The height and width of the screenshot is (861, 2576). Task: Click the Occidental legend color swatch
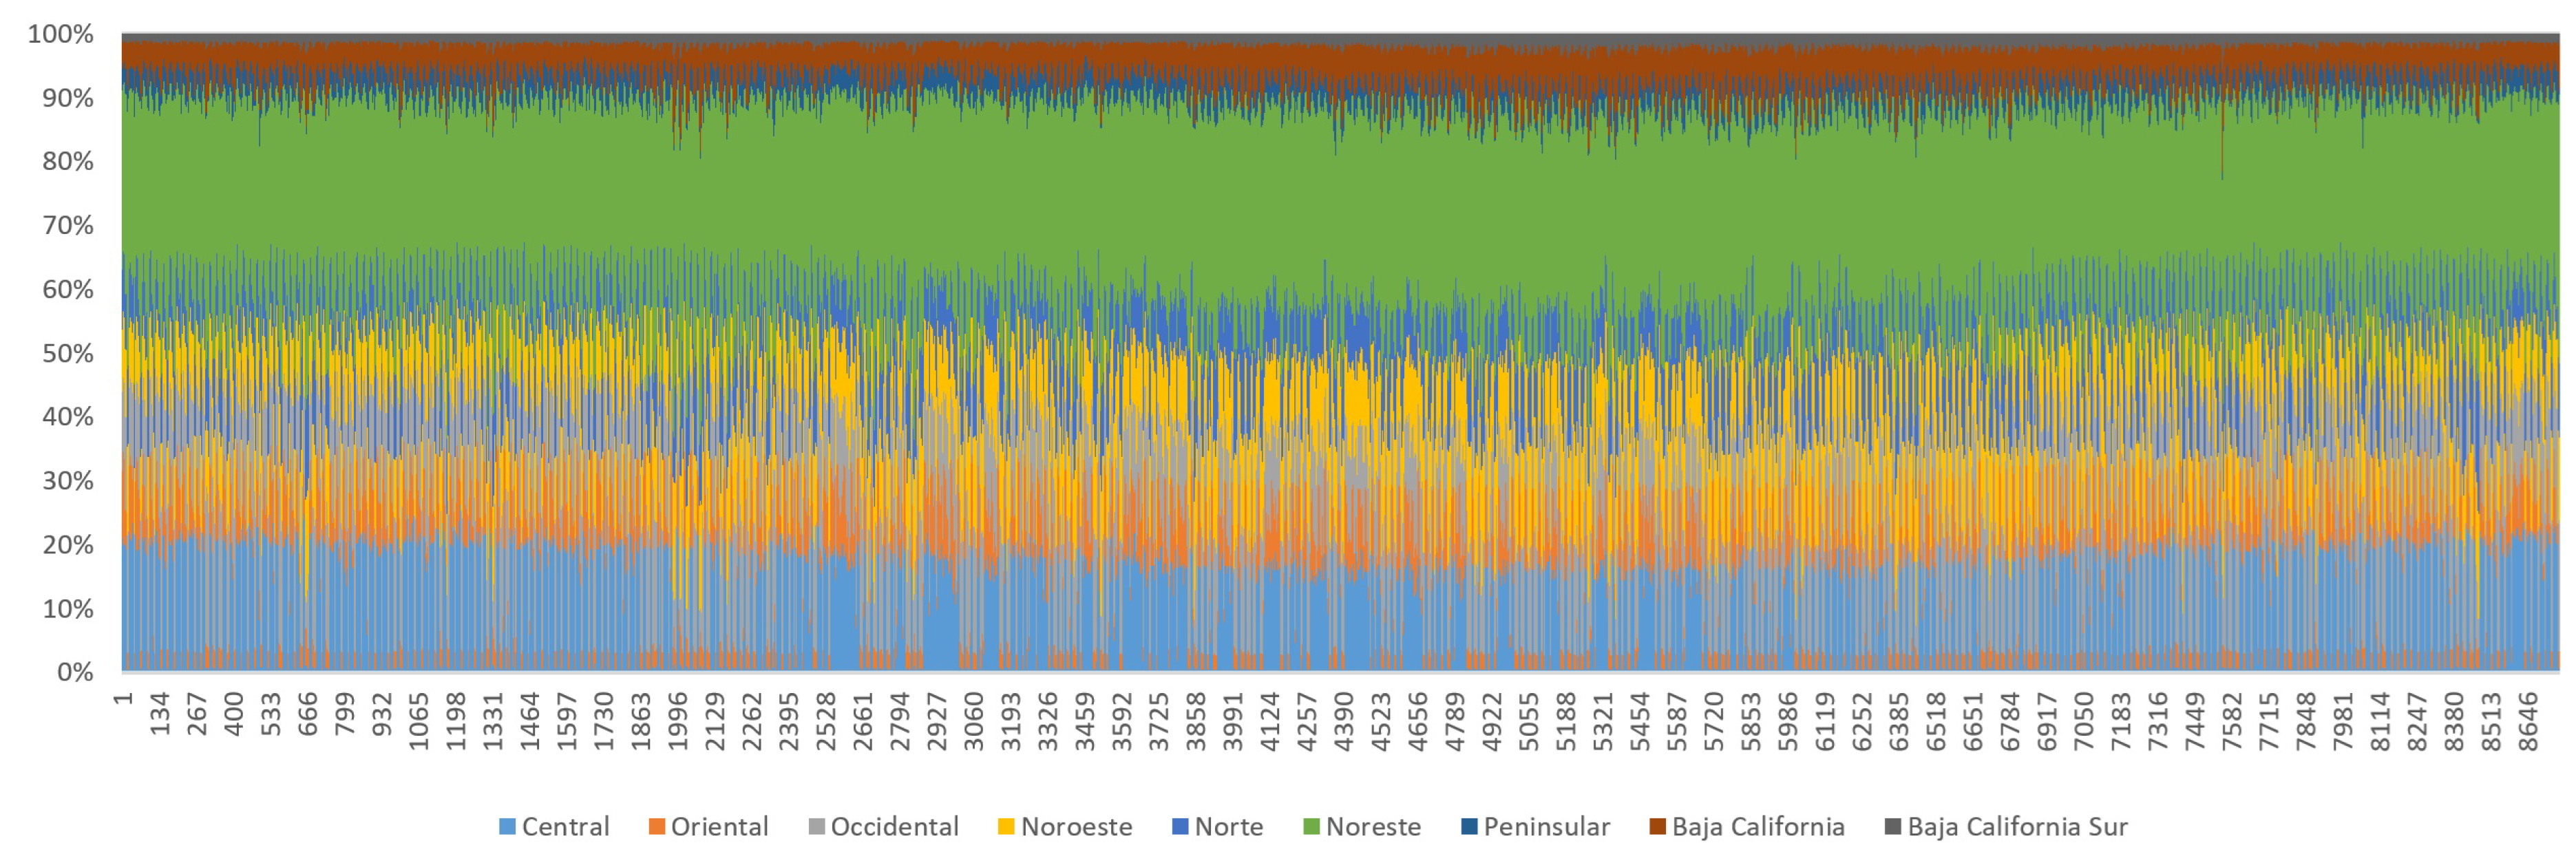[x=817, y=827]
